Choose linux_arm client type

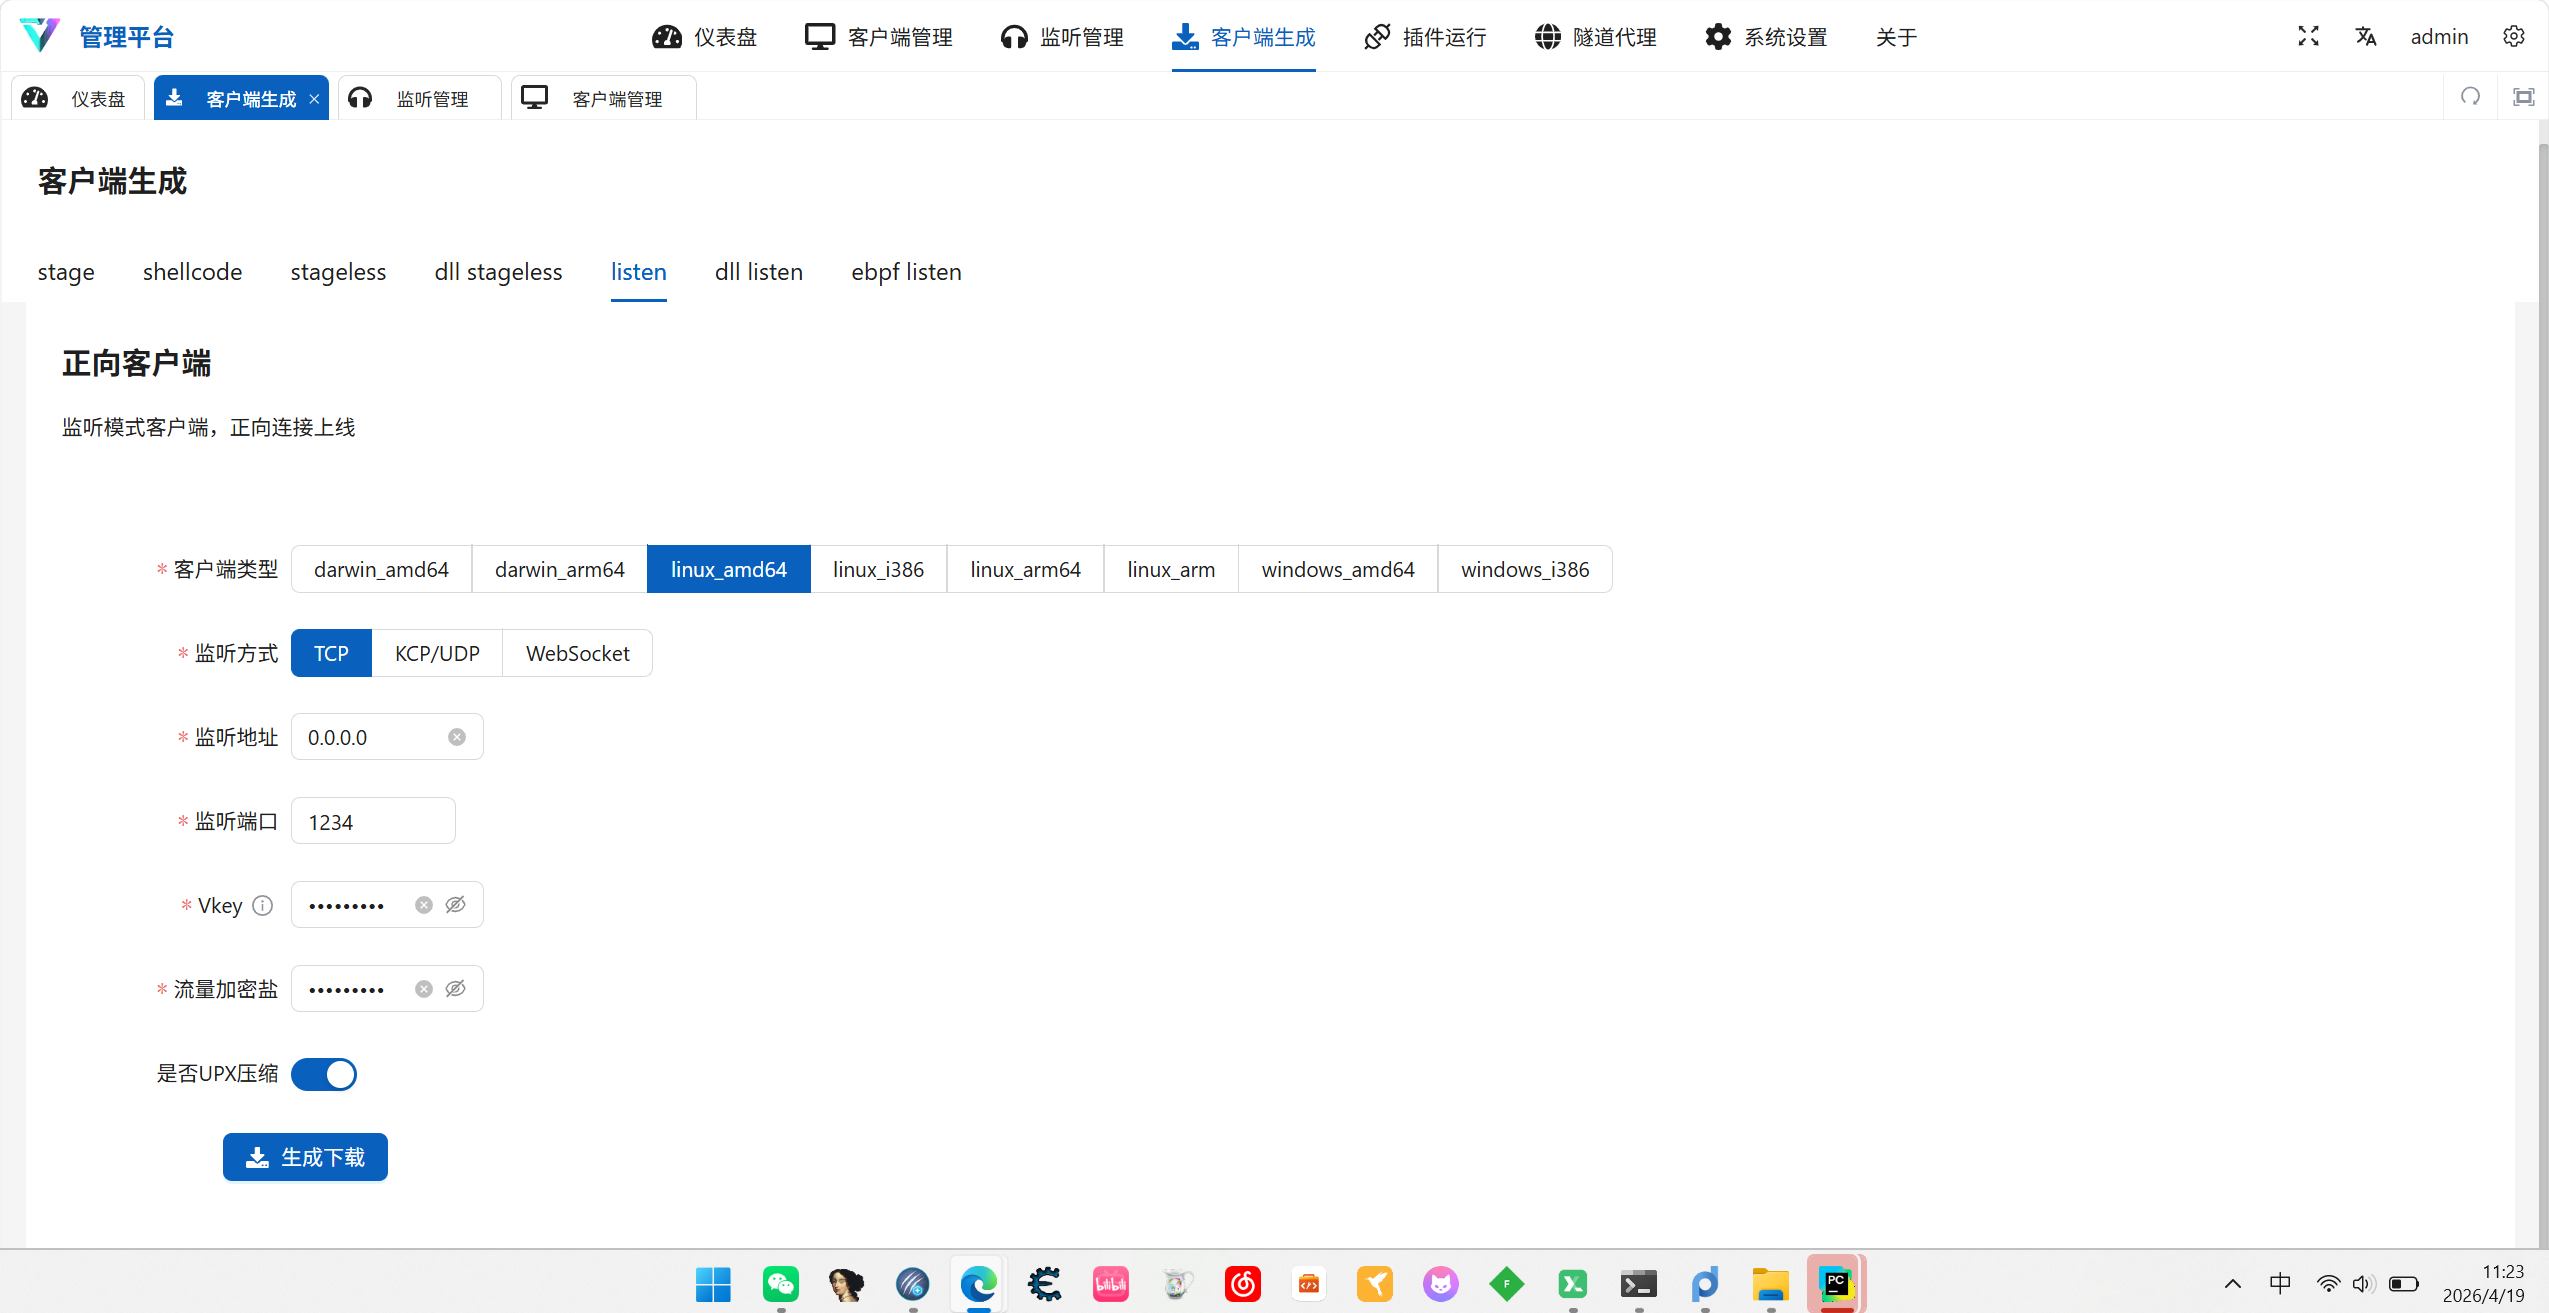(x=1171, y=569)
